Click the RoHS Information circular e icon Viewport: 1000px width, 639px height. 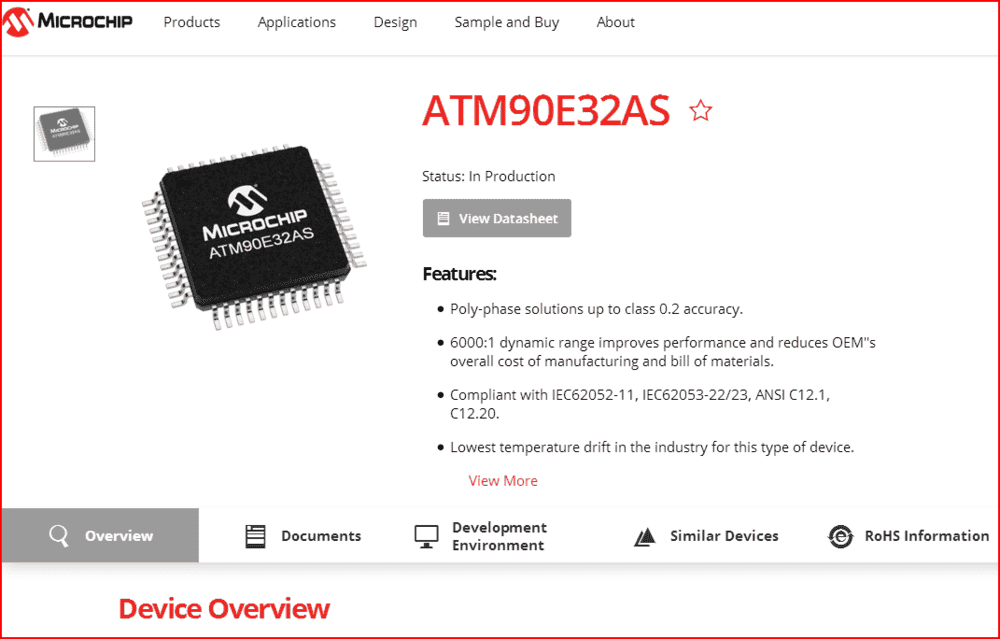point(841,536)
